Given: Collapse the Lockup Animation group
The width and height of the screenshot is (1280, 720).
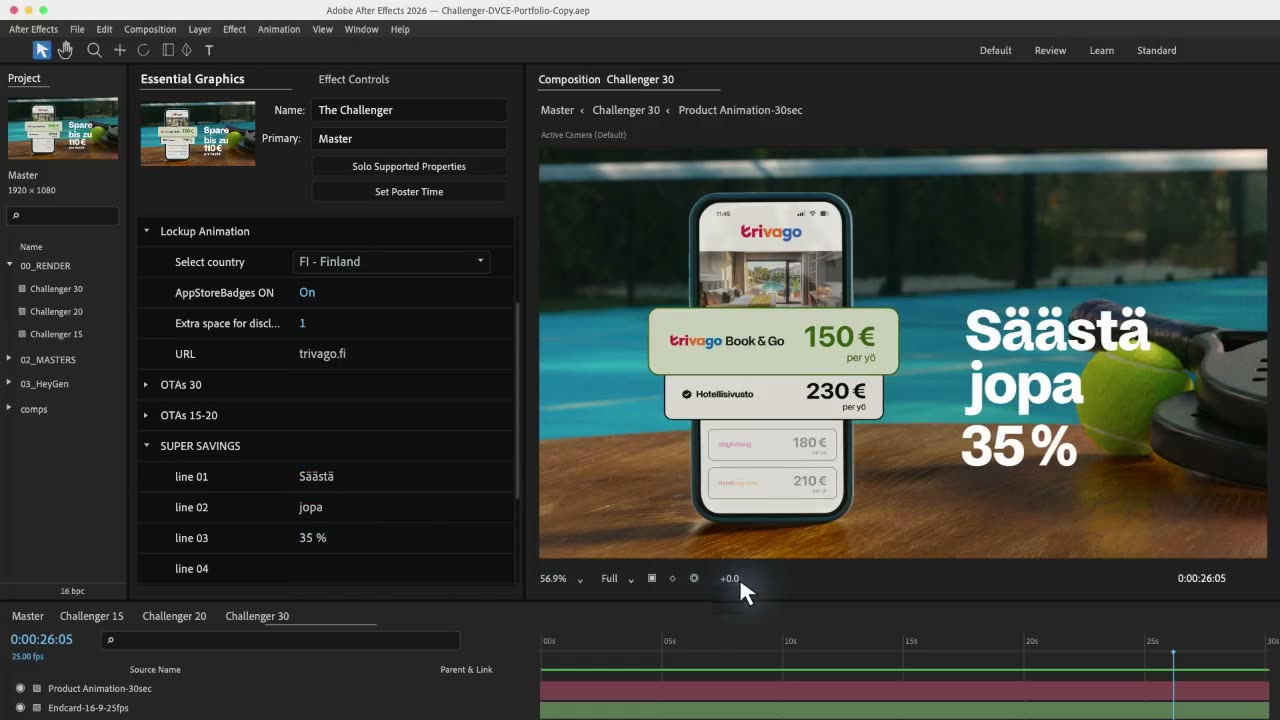Looking at the screenshot, I should [x=146, y=231].
